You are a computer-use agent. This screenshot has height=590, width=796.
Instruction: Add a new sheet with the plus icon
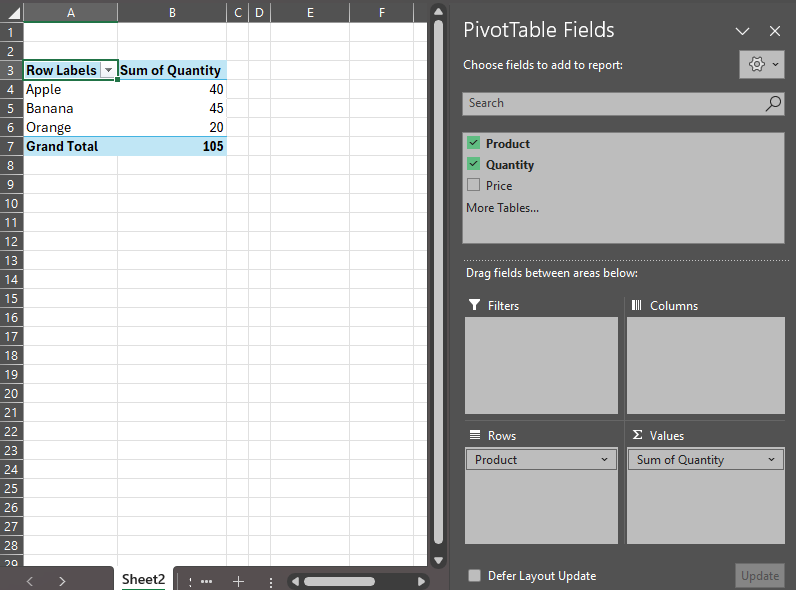238,581
